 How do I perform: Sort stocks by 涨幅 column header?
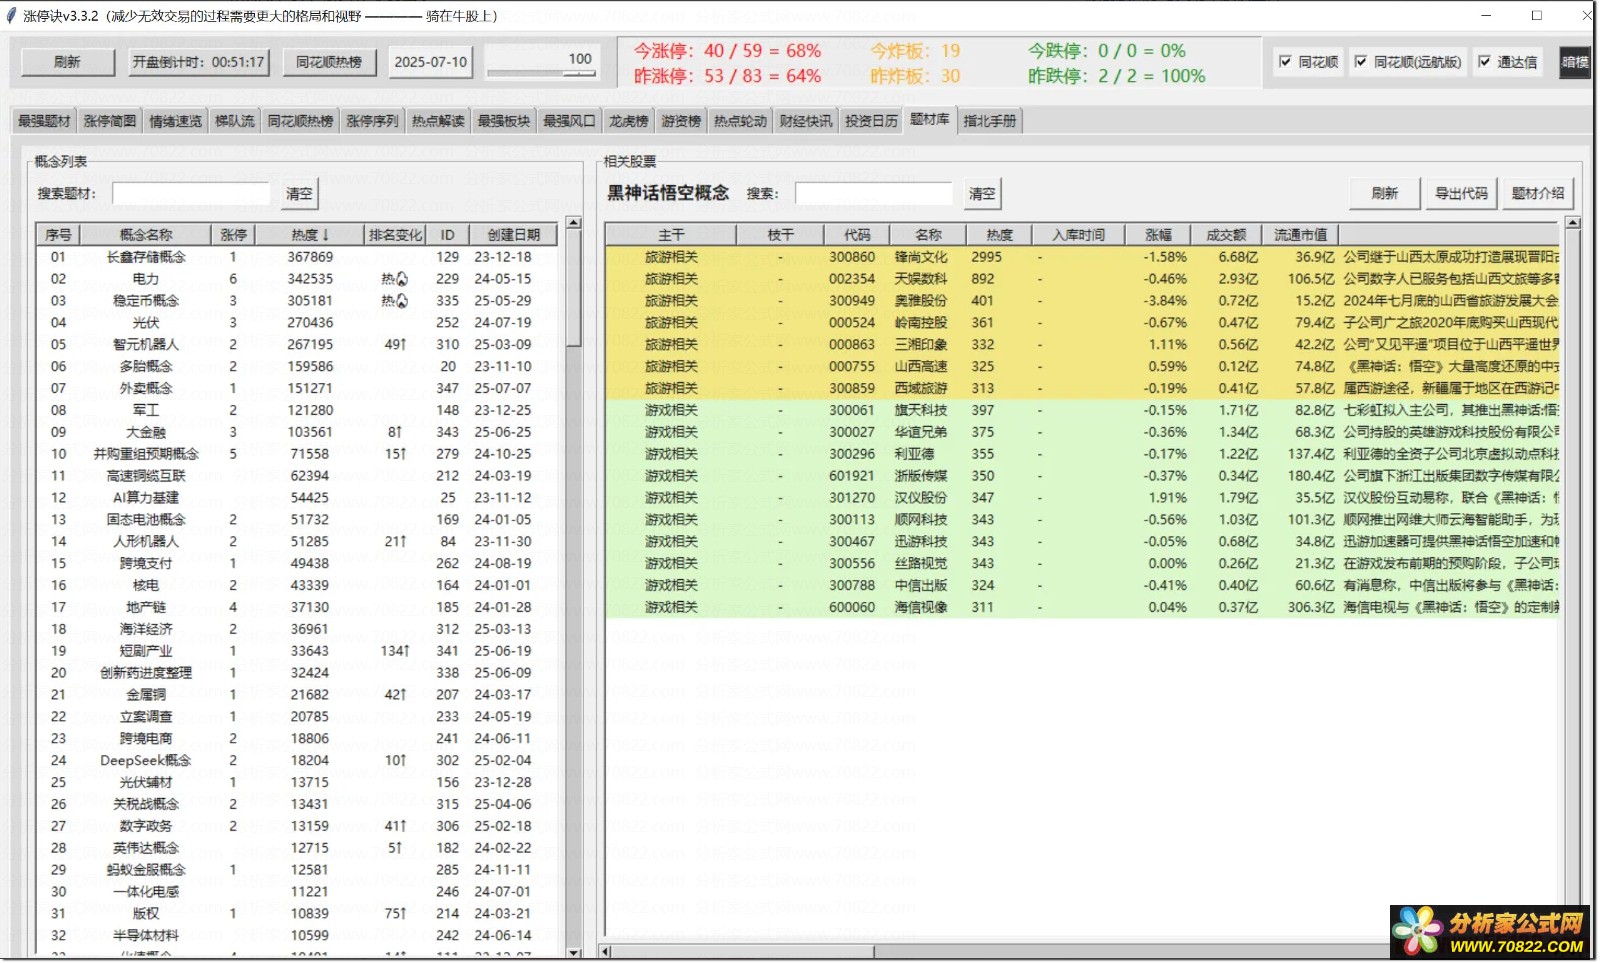pos(1158,235)
